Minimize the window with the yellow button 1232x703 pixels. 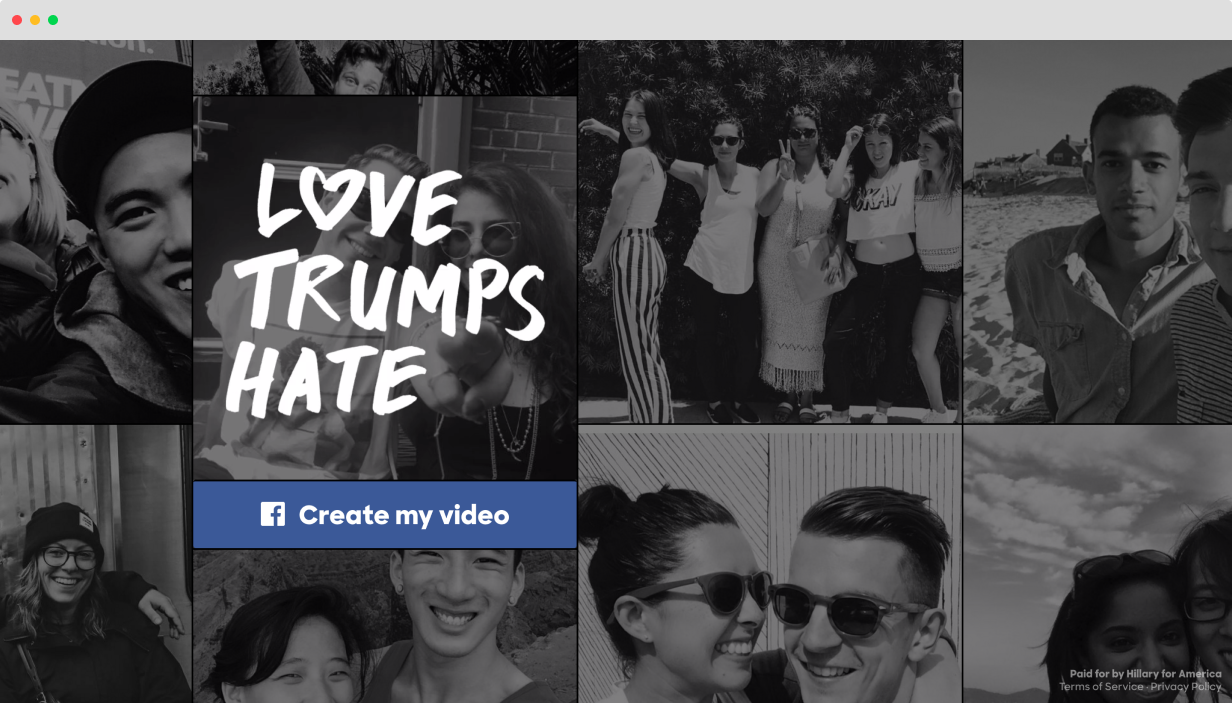35,20
